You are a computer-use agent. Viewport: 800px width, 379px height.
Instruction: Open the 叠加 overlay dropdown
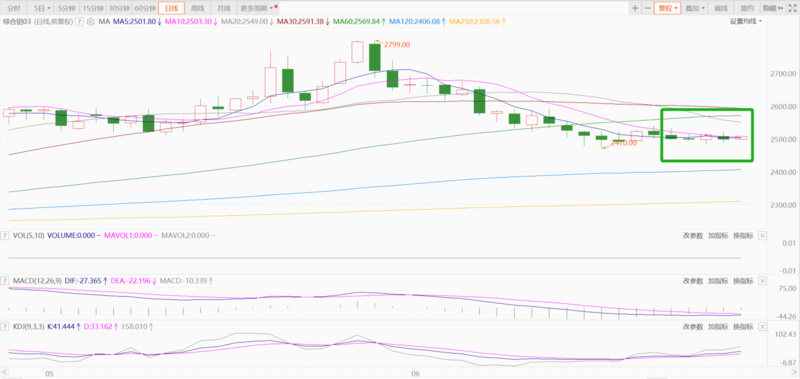coord(695,8)
